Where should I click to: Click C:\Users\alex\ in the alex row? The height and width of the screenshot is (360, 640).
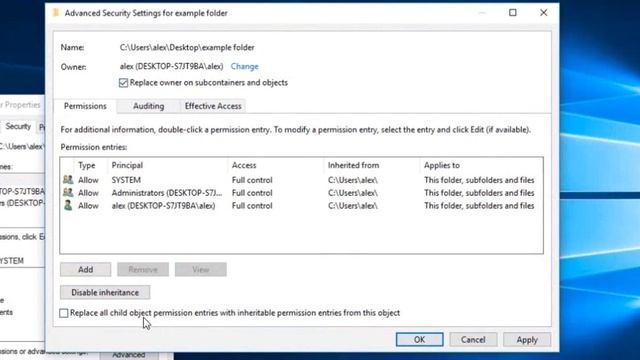click(353, 206)
